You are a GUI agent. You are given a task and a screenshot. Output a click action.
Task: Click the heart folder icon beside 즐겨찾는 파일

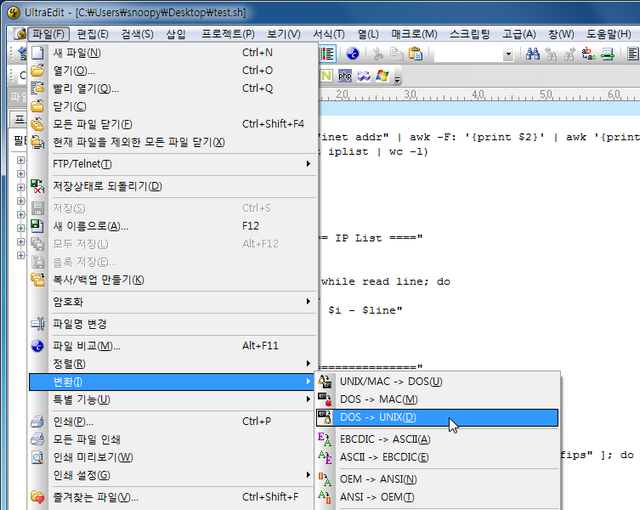point(38,497)
